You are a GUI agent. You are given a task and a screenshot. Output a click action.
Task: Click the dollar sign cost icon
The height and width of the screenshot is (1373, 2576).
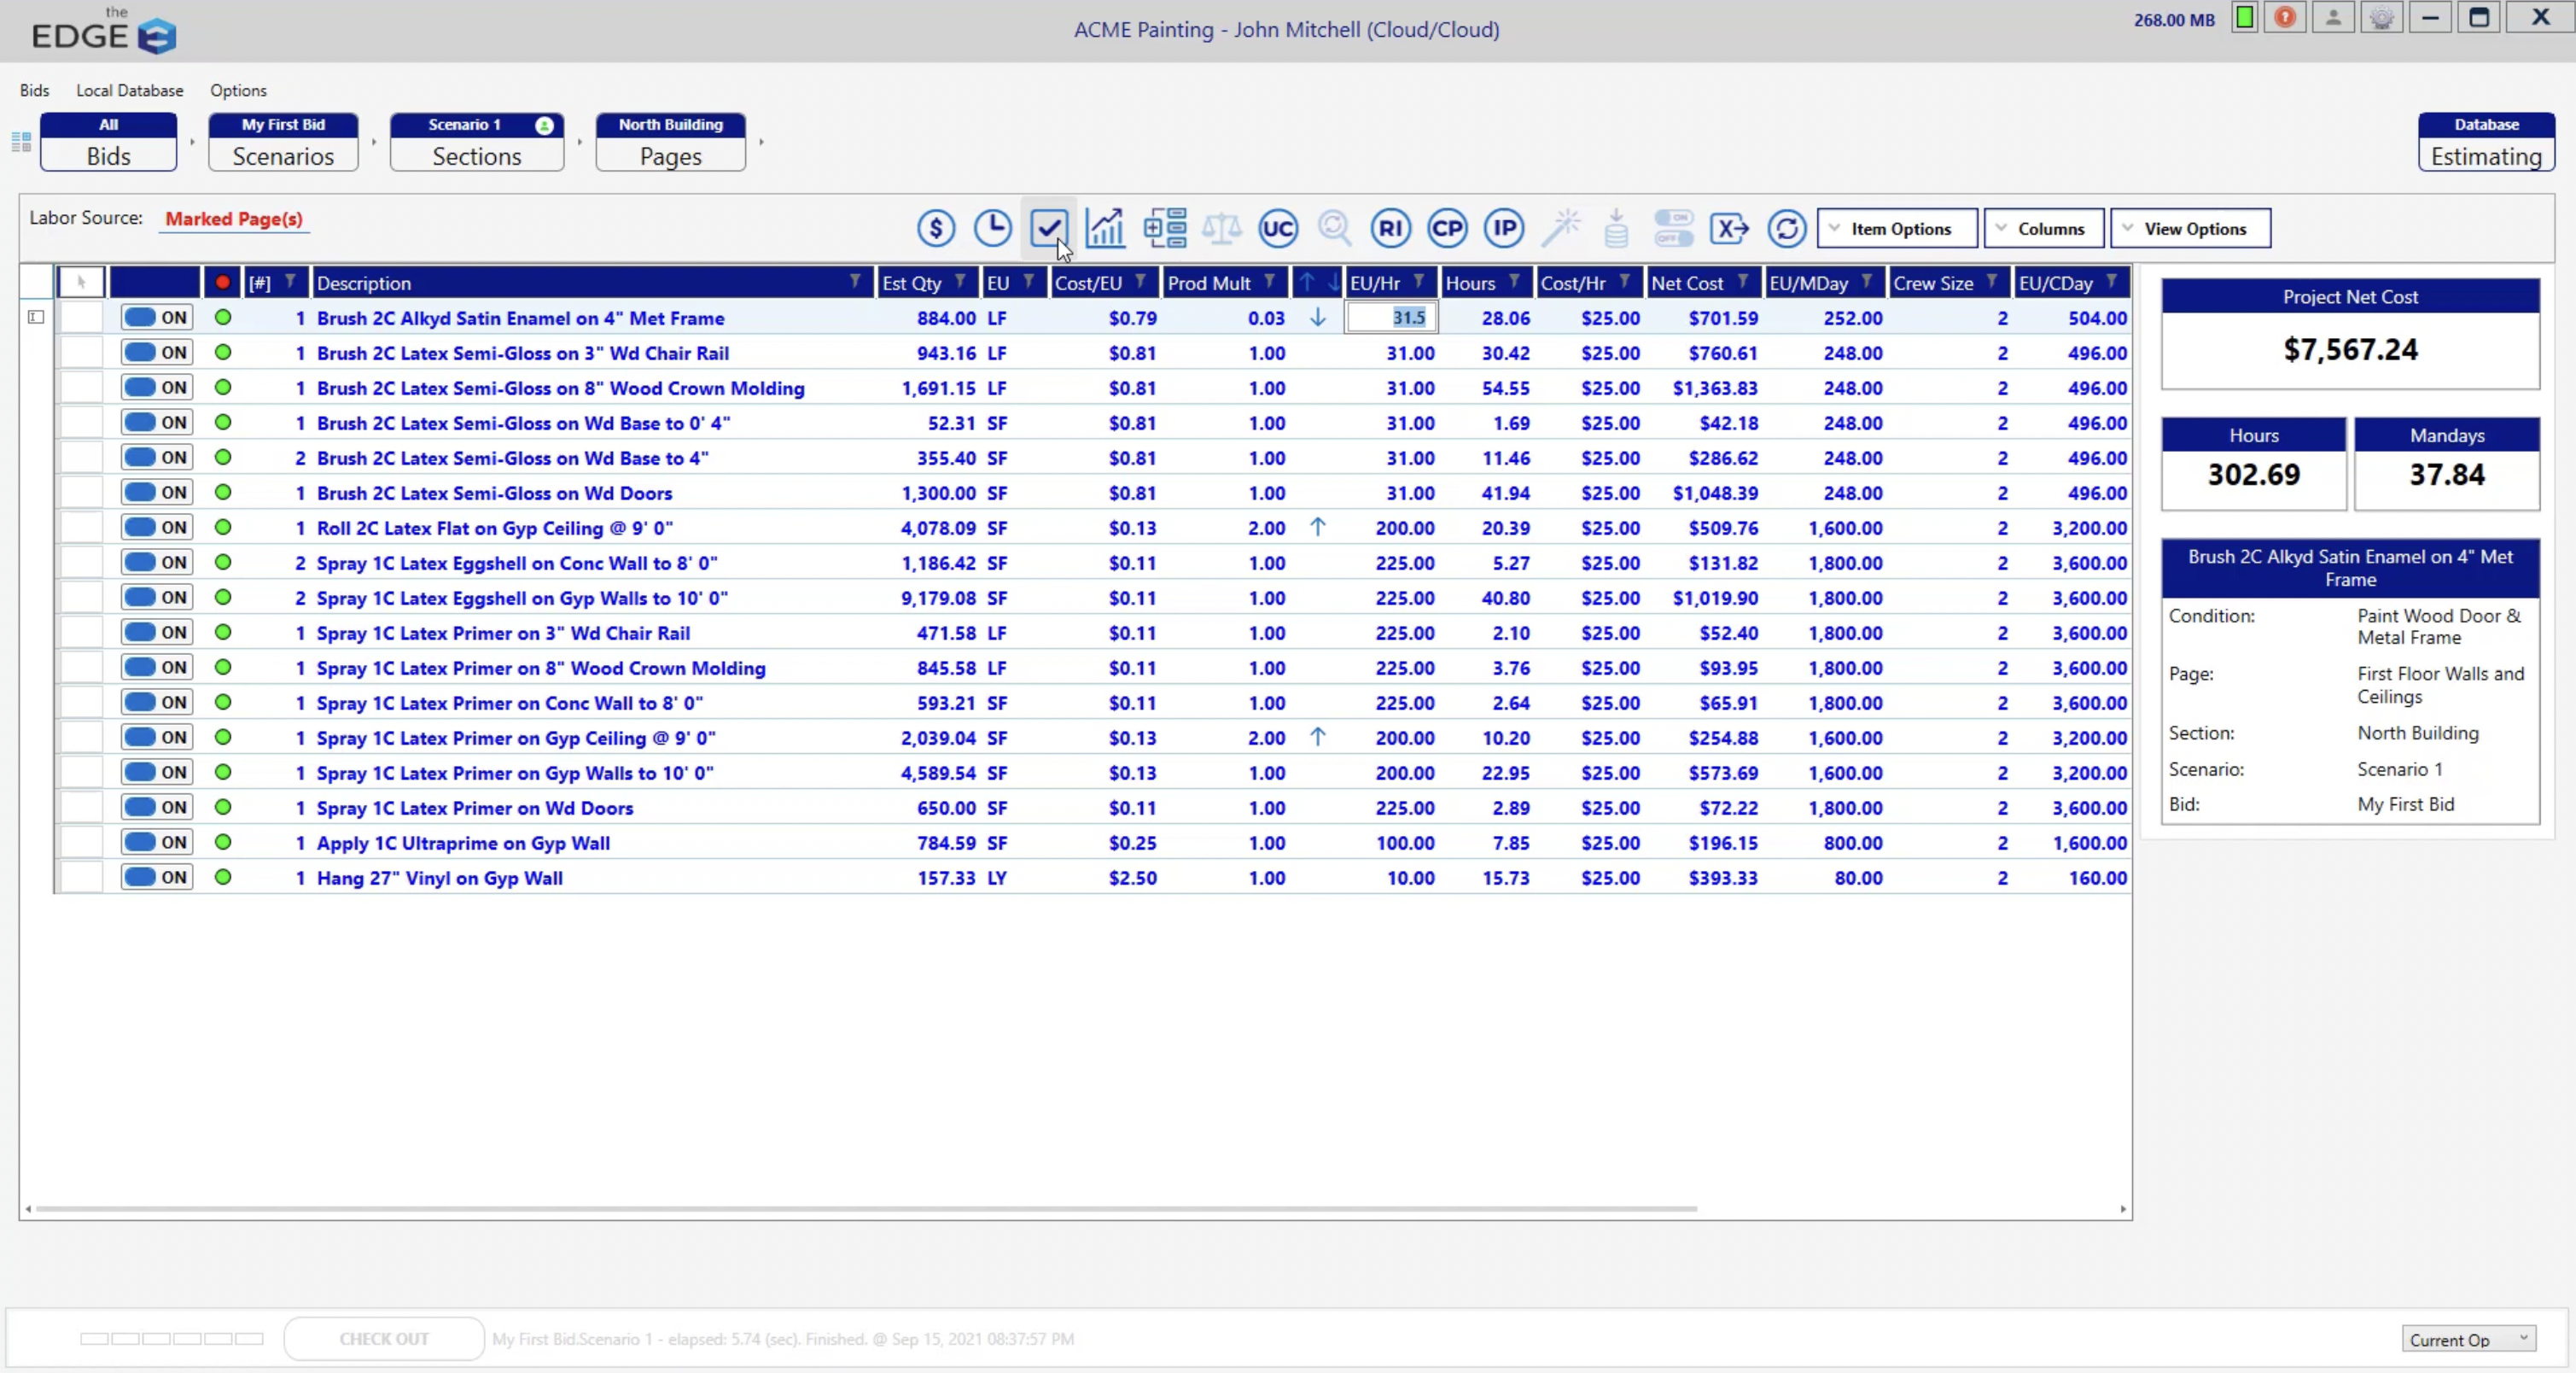[936, 229]
